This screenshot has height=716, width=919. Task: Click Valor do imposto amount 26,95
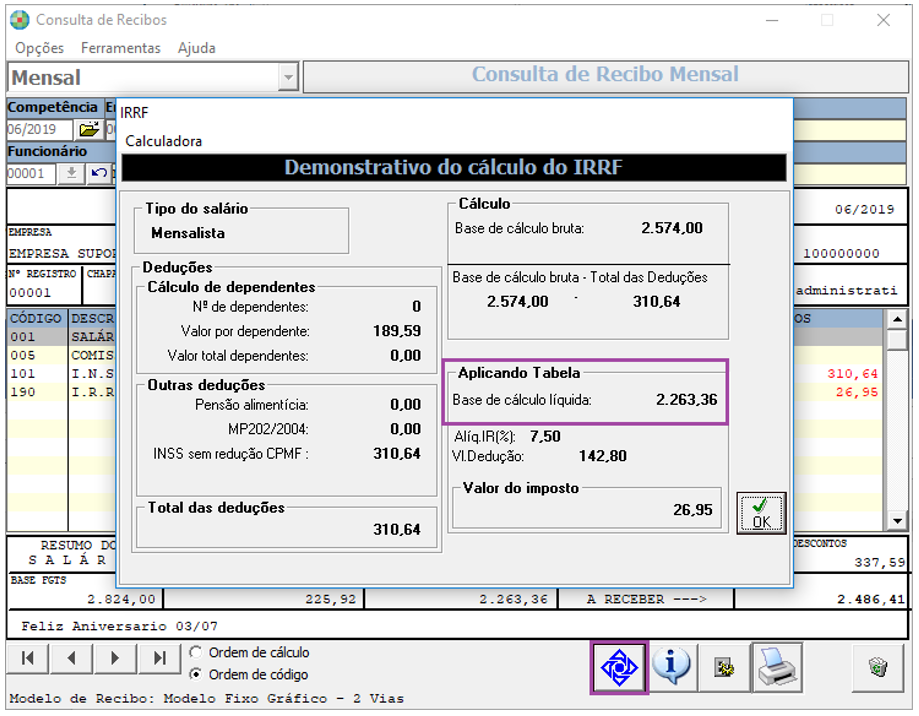(693, 510)
